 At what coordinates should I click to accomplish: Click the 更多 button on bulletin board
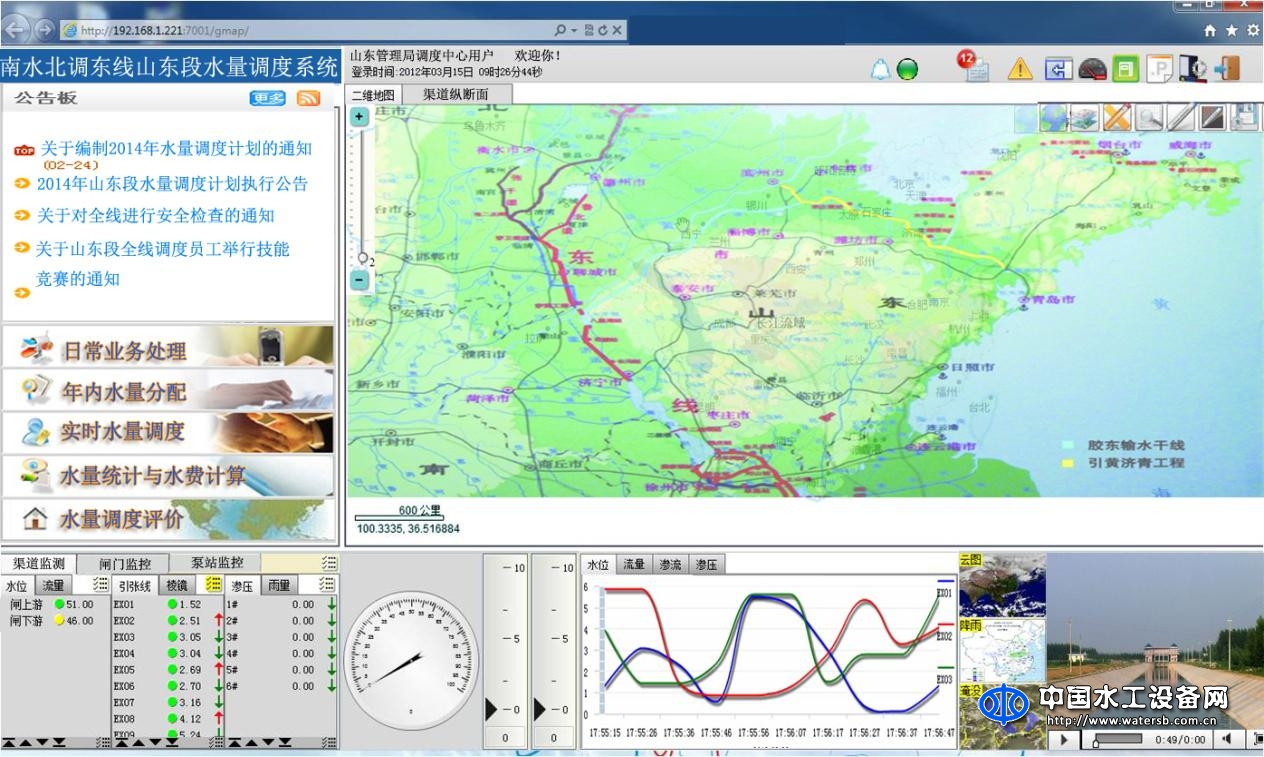268,98
